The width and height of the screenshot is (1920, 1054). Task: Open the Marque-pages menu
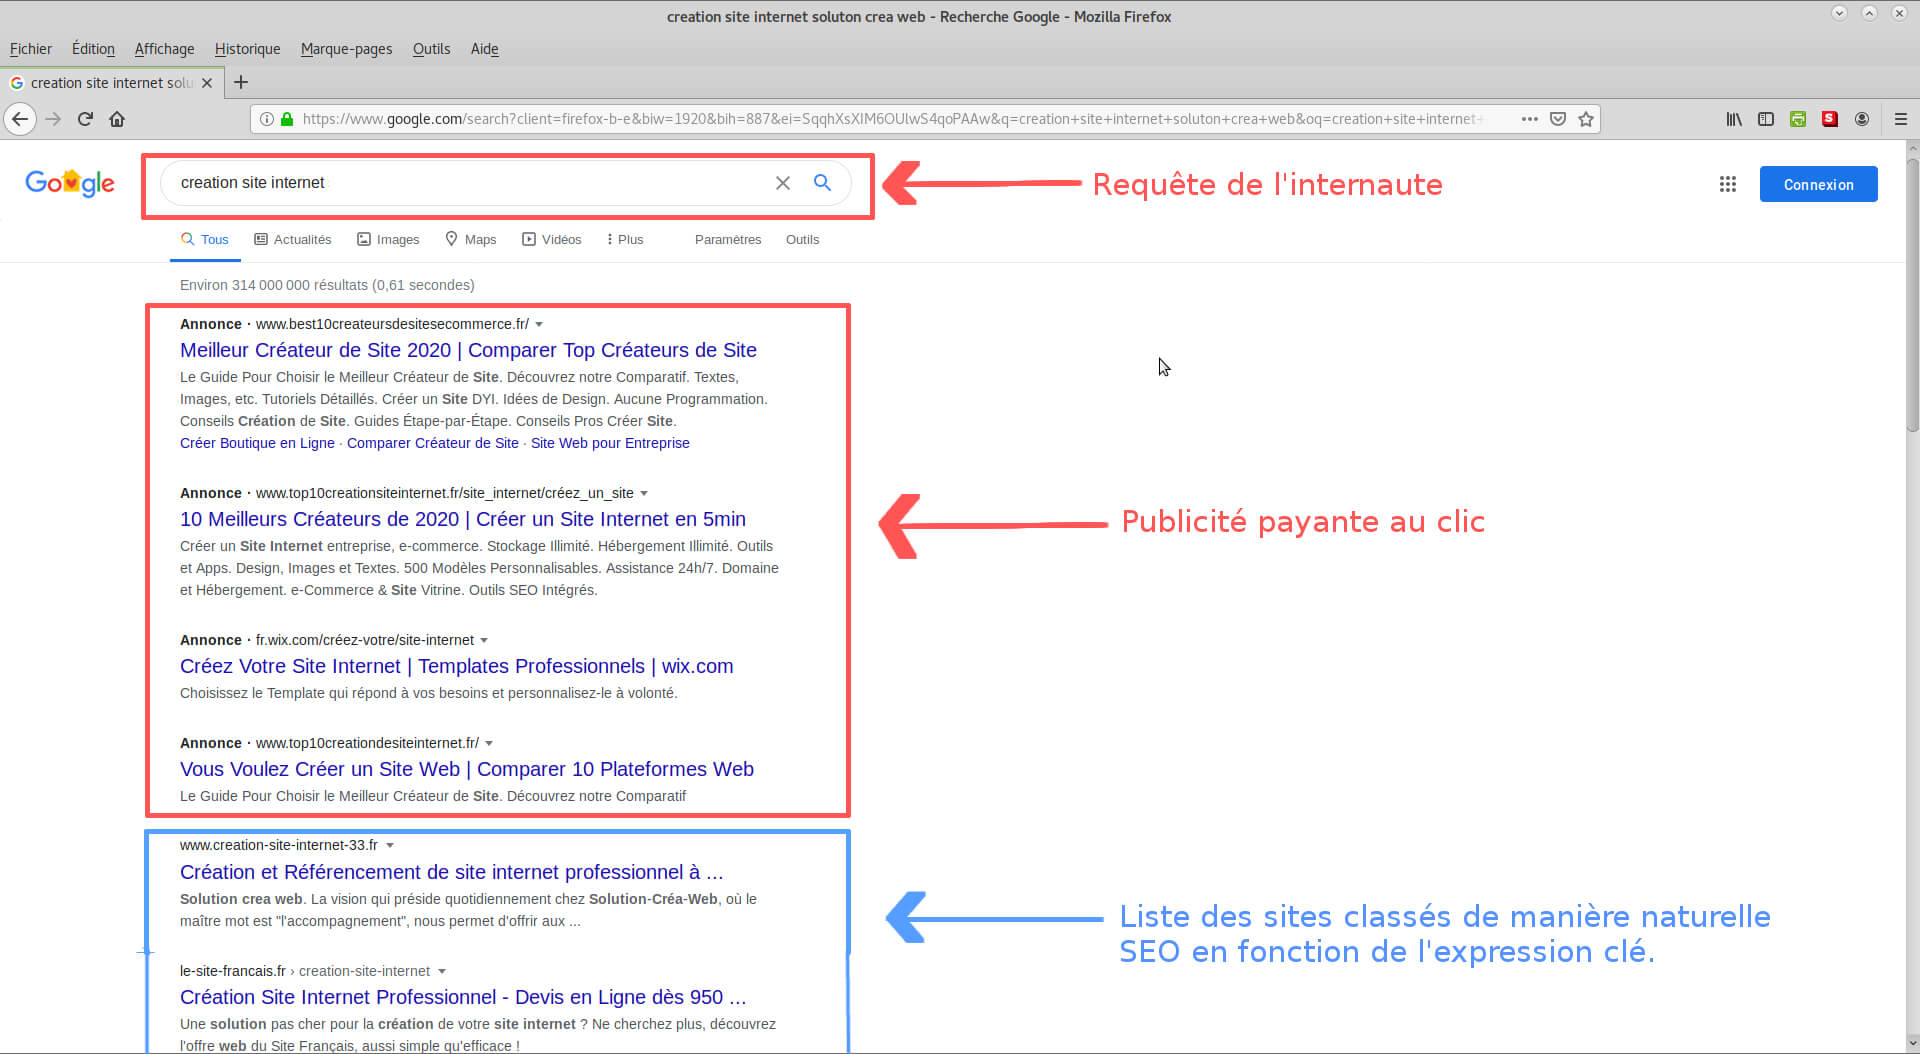point(346,49)
